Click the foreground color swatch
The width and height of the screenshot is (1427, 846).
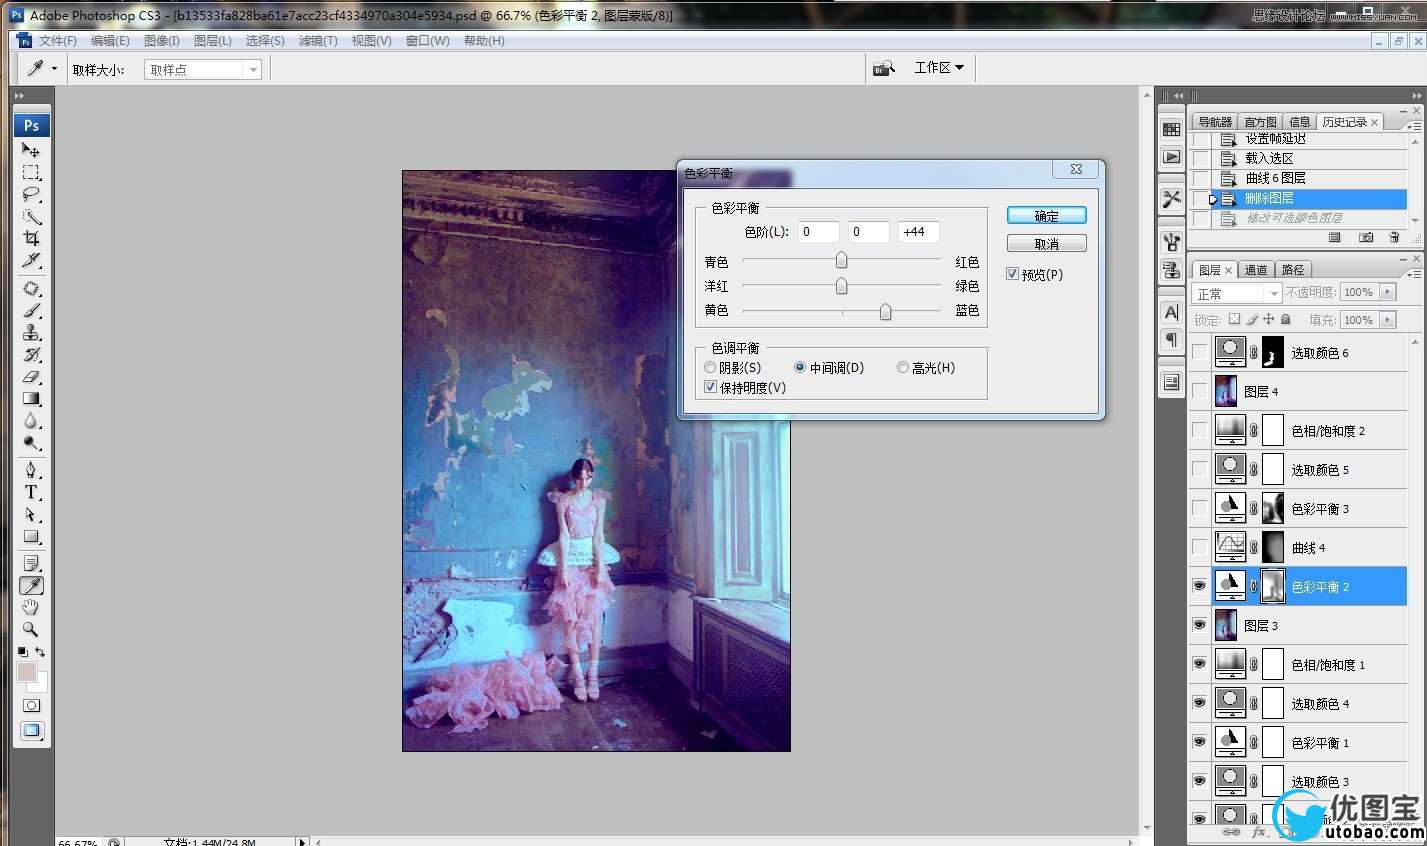coord(27,672)
